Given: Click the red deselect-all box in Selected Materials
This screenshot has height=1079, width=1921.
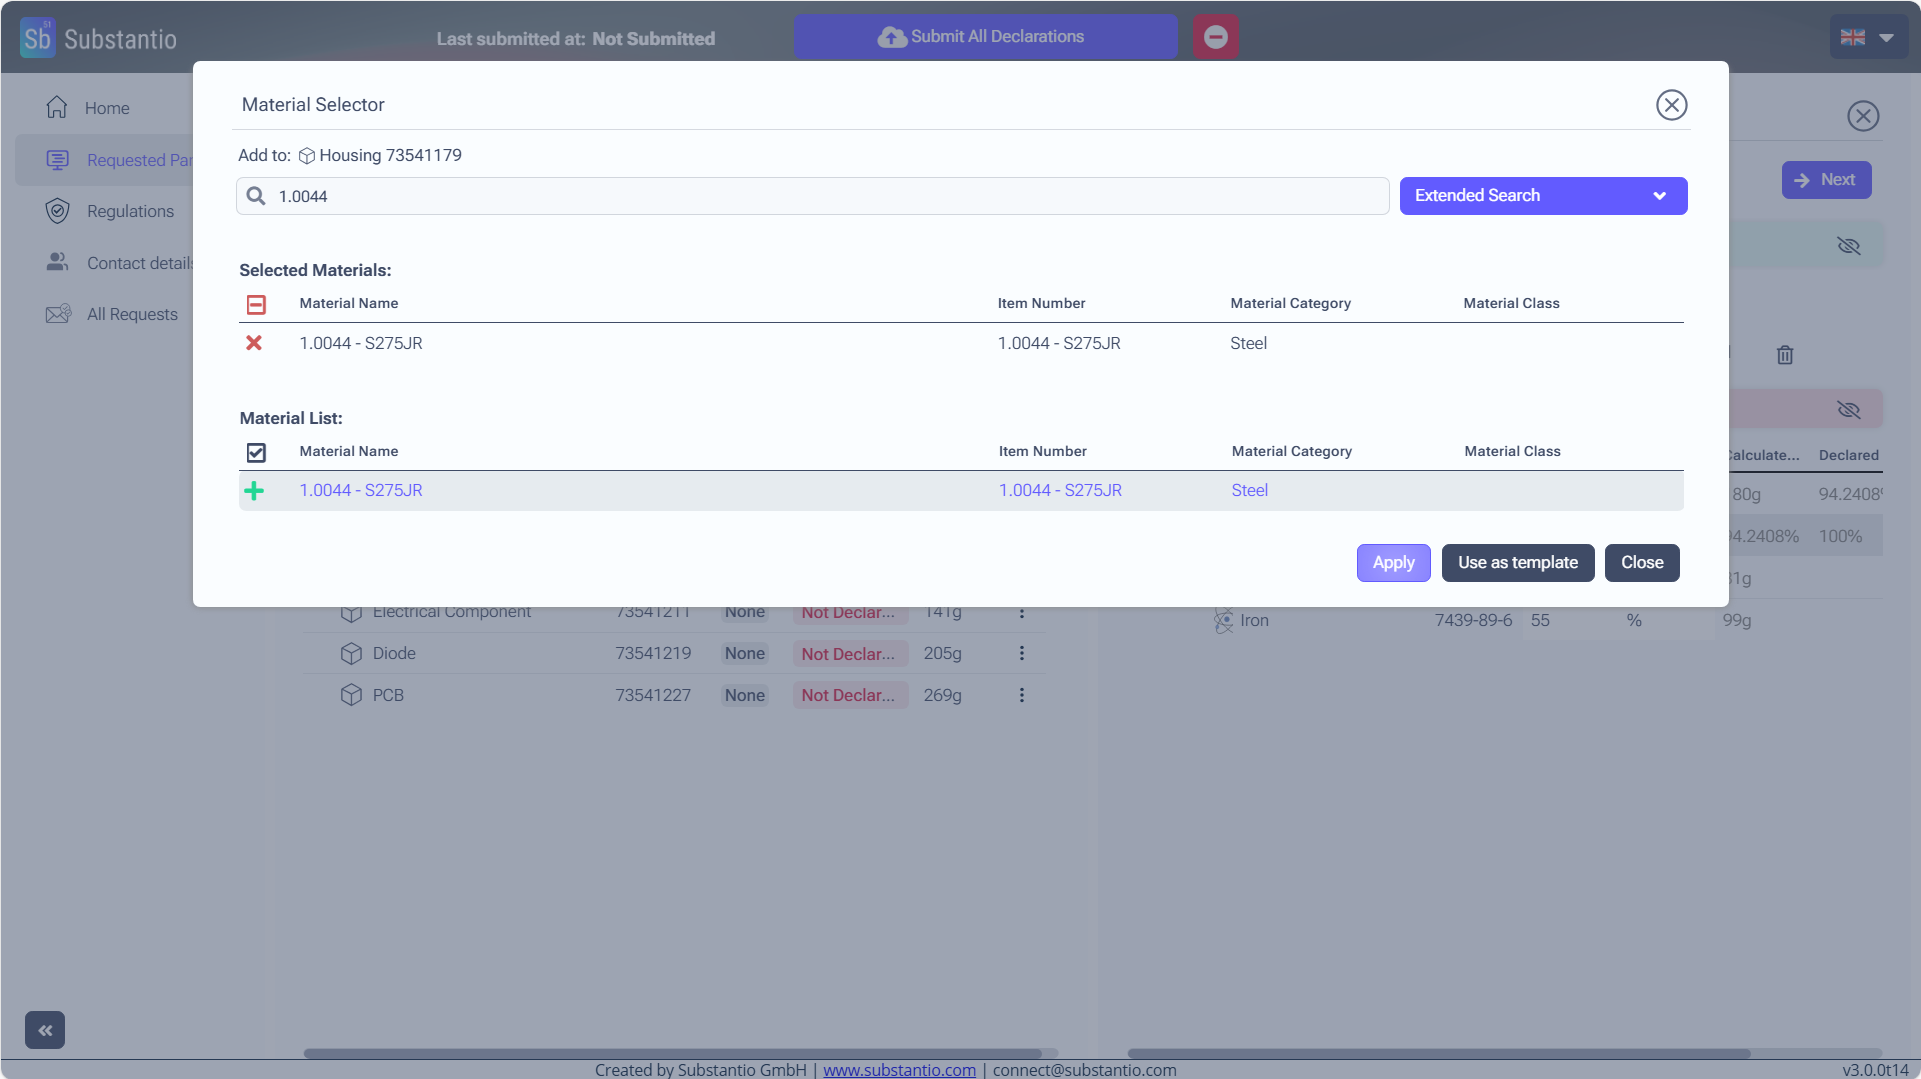Looking at the screenshot, I should [256, 304].
